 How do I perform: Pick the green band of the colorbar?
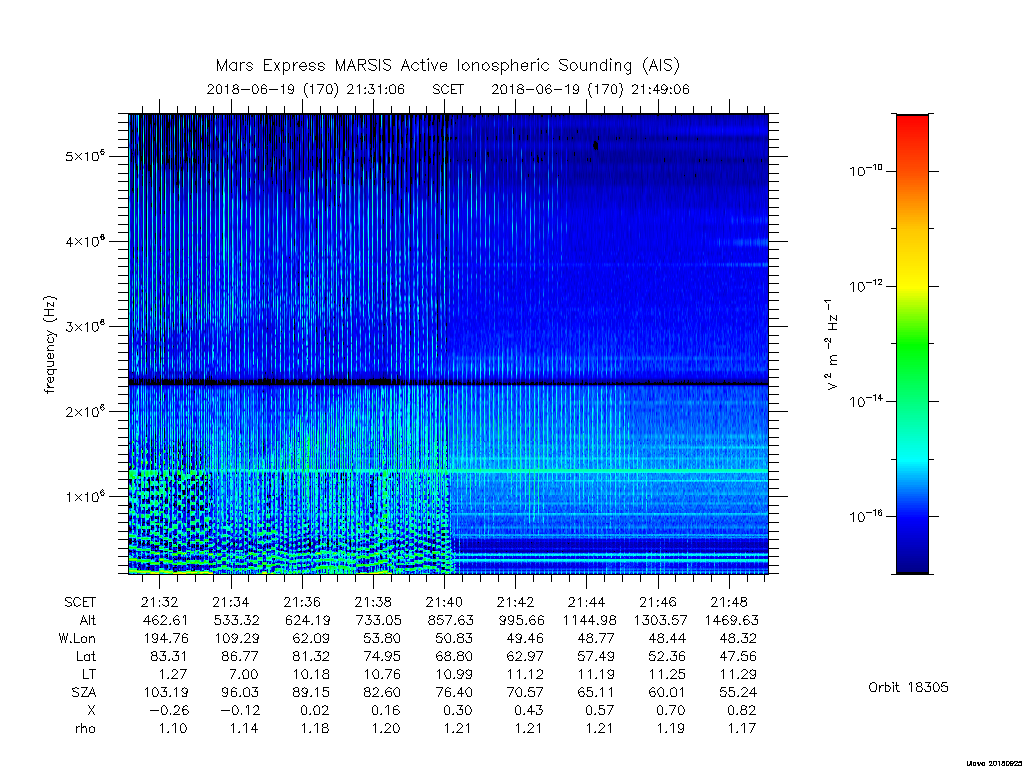pyautogui.click(x=912, y=343)
